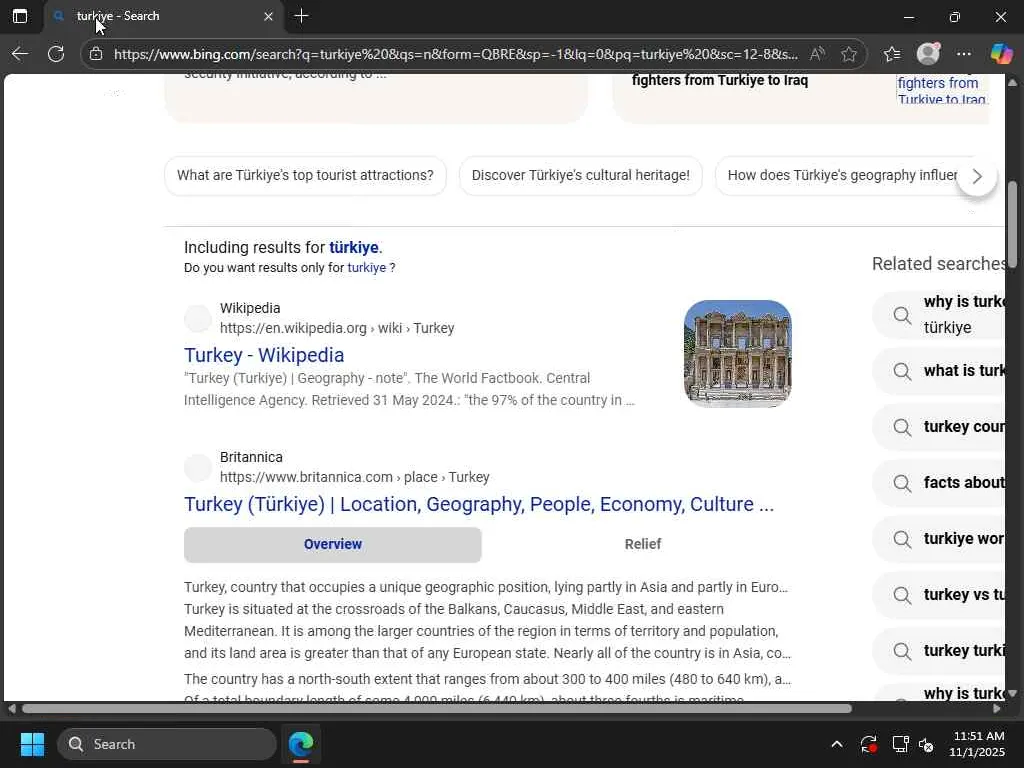The height and width of the screenshot is (768, 1024).
Task: Select 'How does Türkiye's geography' suggestion chip
Action: pos(842,176)
